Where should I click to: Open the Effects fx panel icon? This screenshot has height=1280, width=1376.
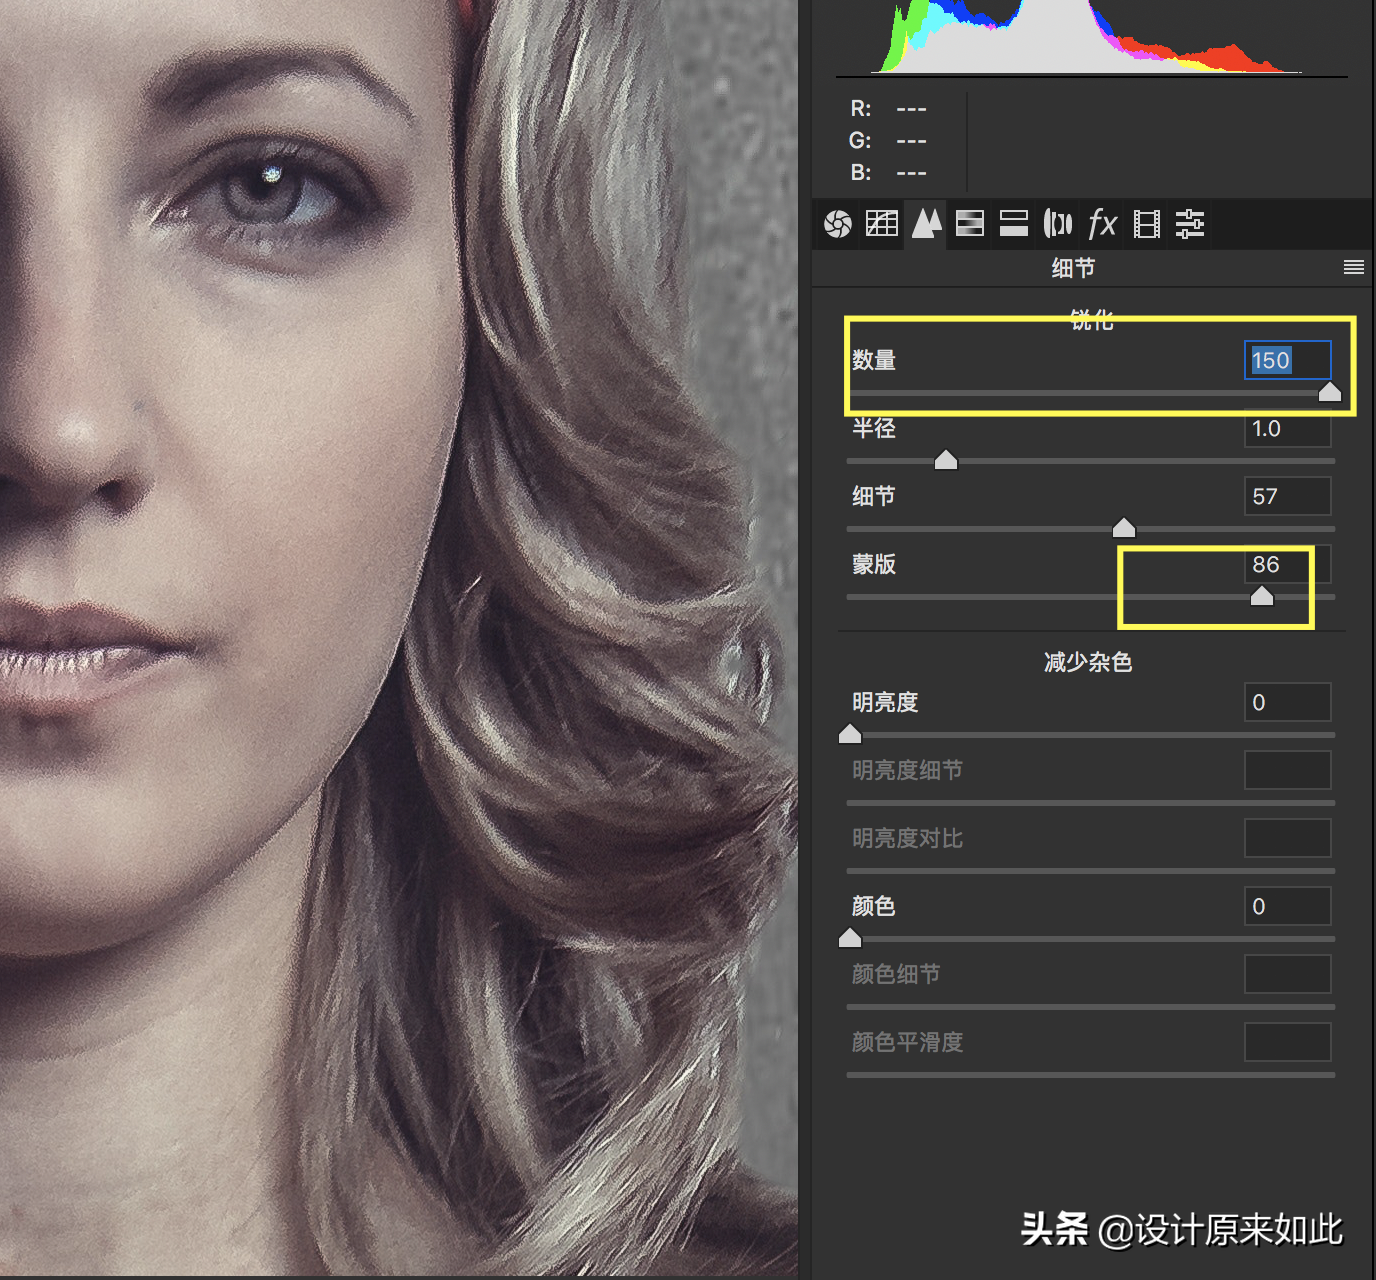1102,223
